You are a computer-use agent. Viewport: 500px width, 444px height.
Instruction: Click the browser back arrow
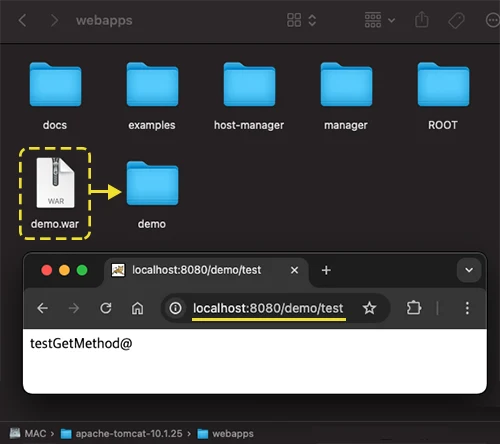point(42,308)
